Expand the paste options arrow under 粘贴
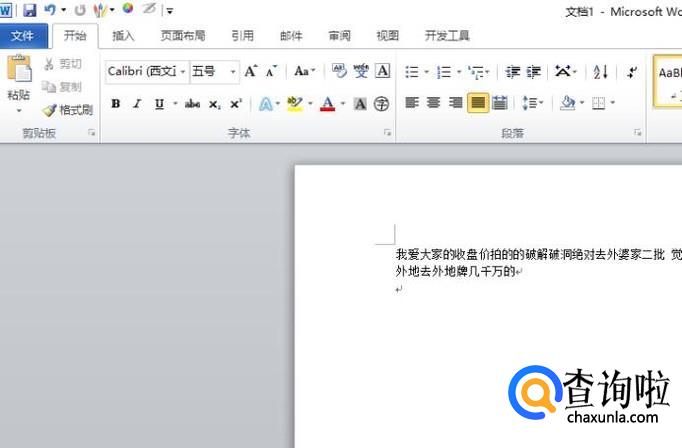 click(x=19, y=110)
